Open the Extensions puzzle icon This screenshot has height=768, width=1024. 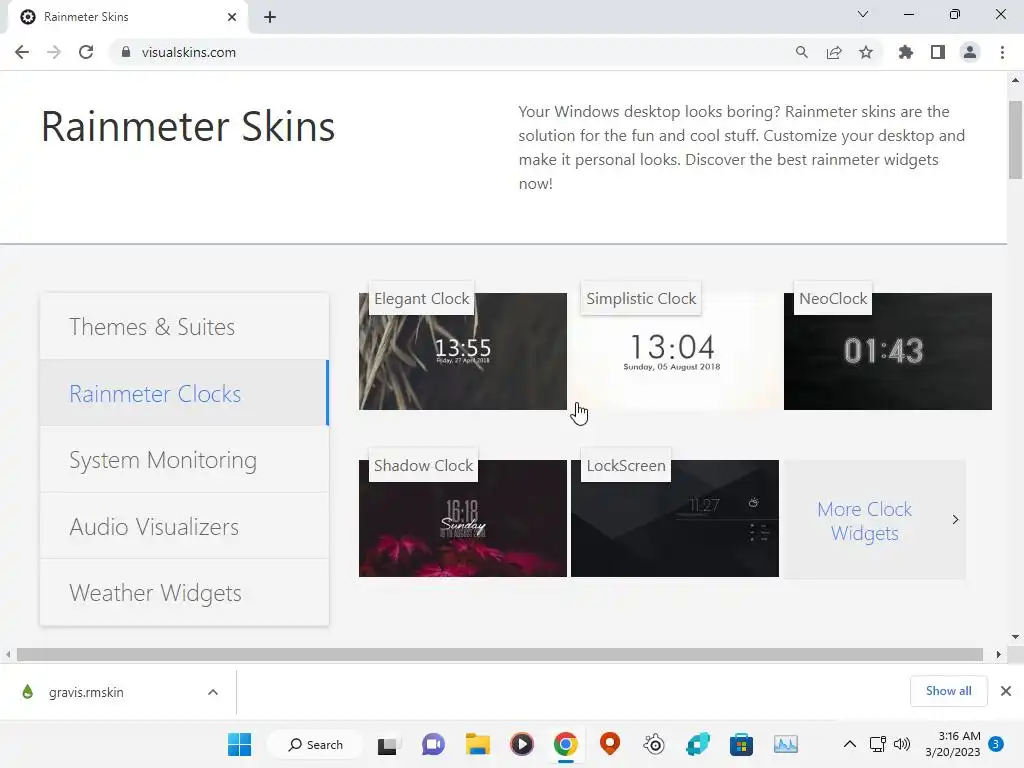pos(905,52)
